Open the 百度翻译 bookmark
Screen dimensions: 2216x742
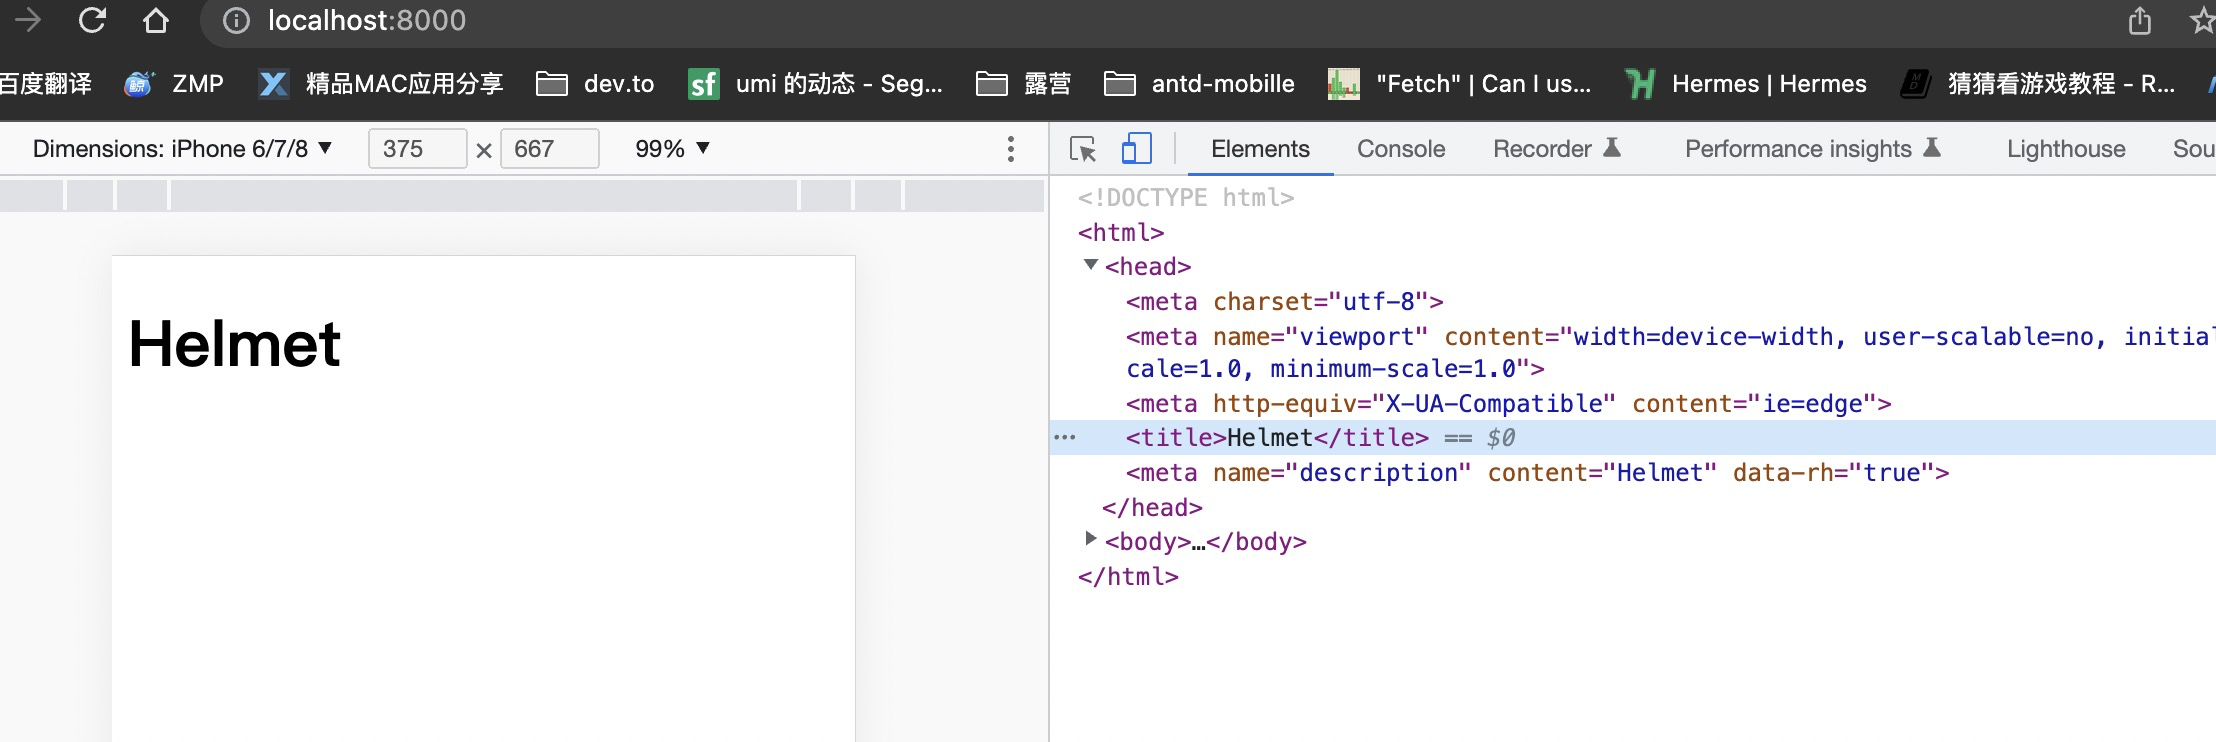click(45, 84)
